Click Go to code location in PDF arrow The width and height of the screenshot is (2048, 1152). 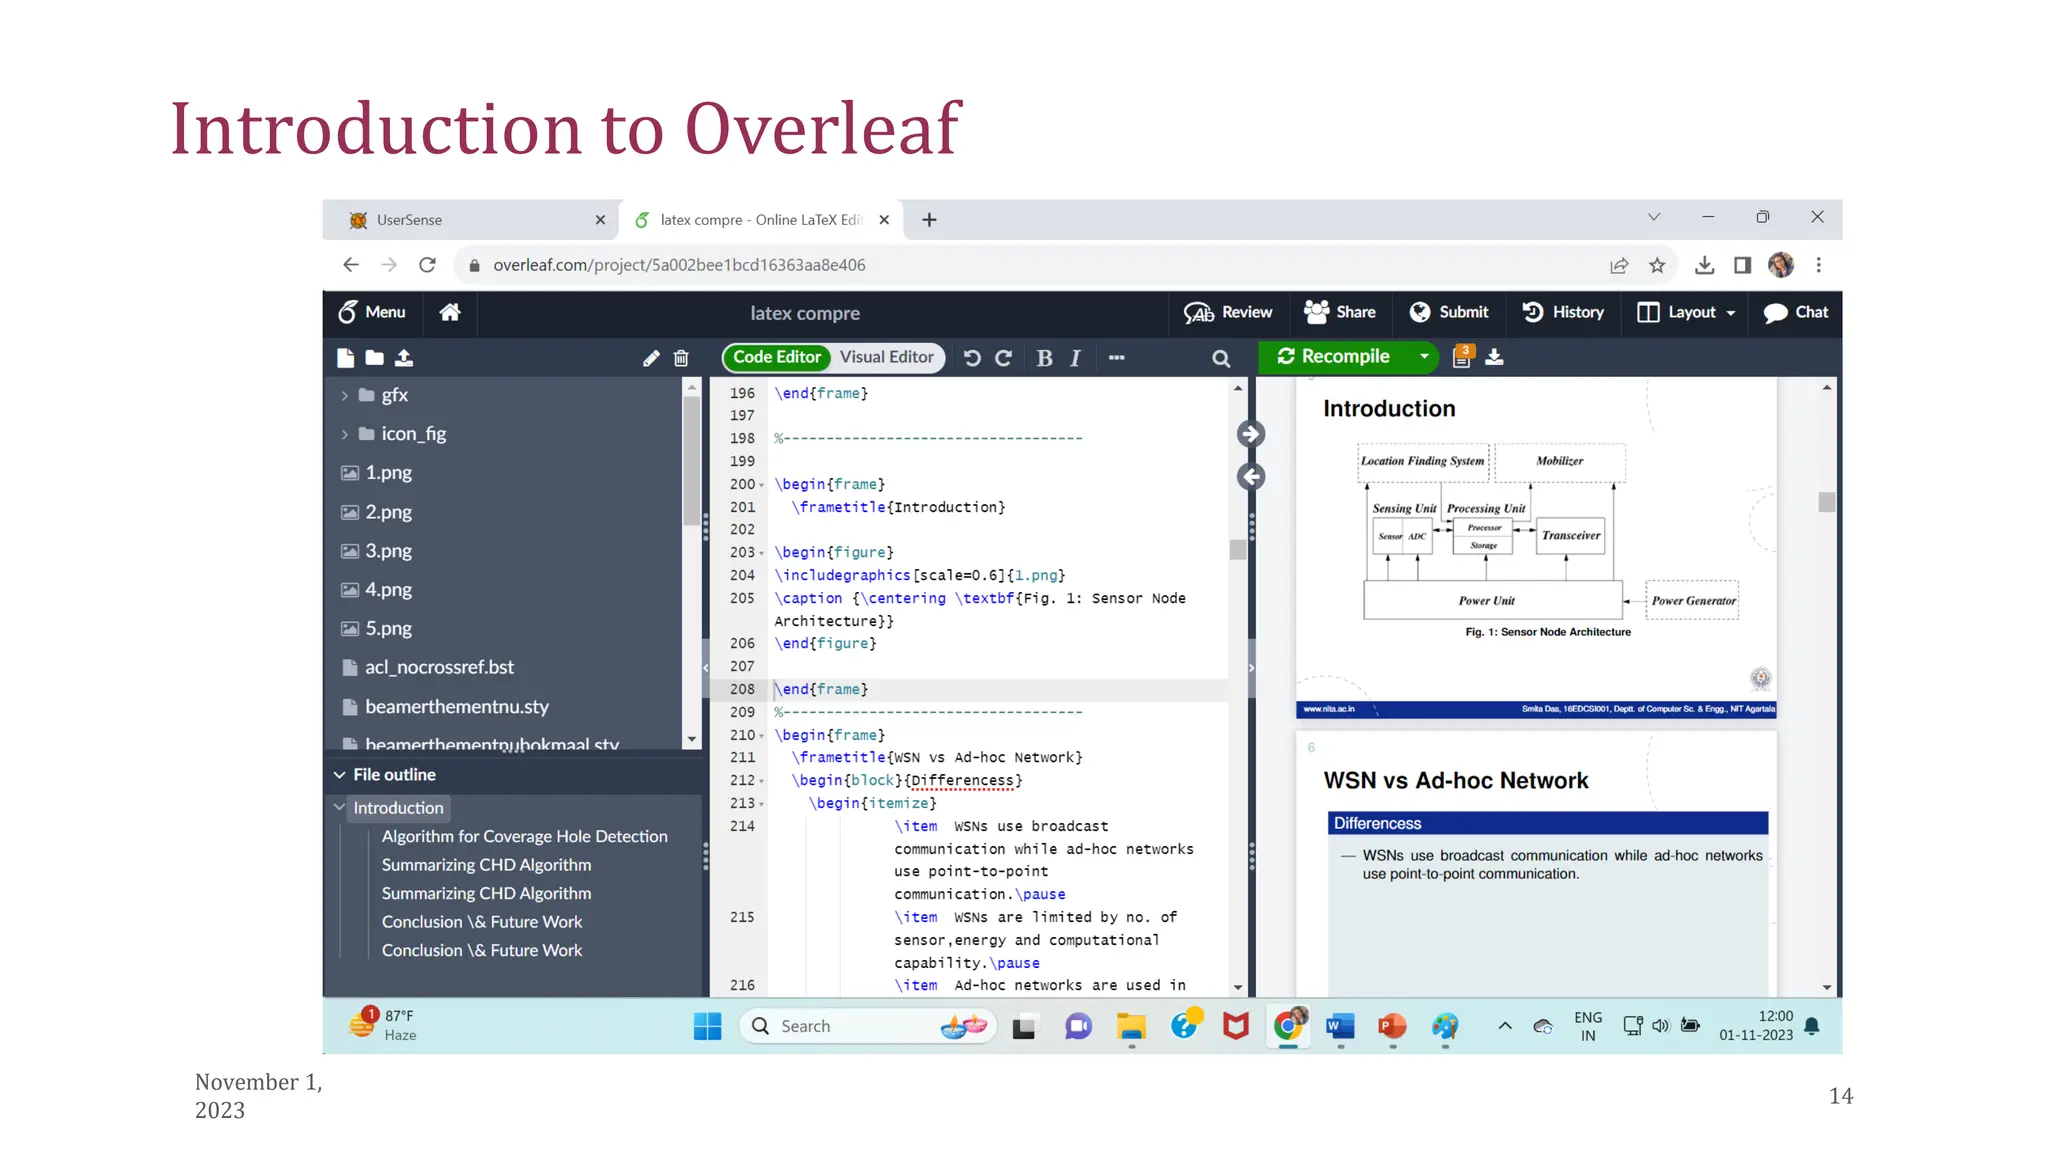1250,434
